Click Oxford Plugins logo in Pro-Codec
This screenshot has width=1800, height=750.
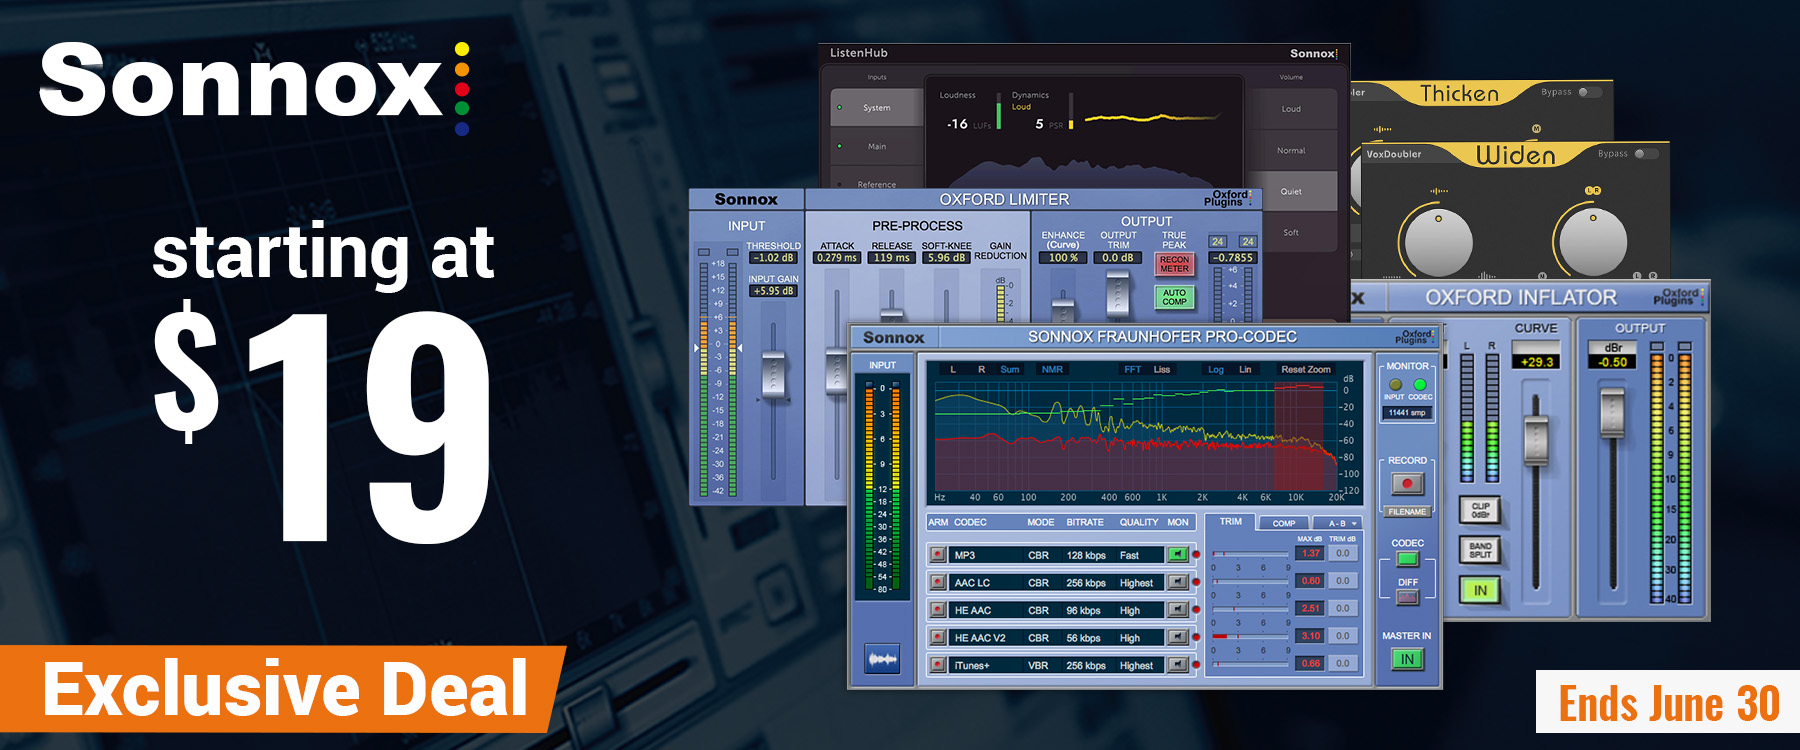click(x=1416, y=337)
